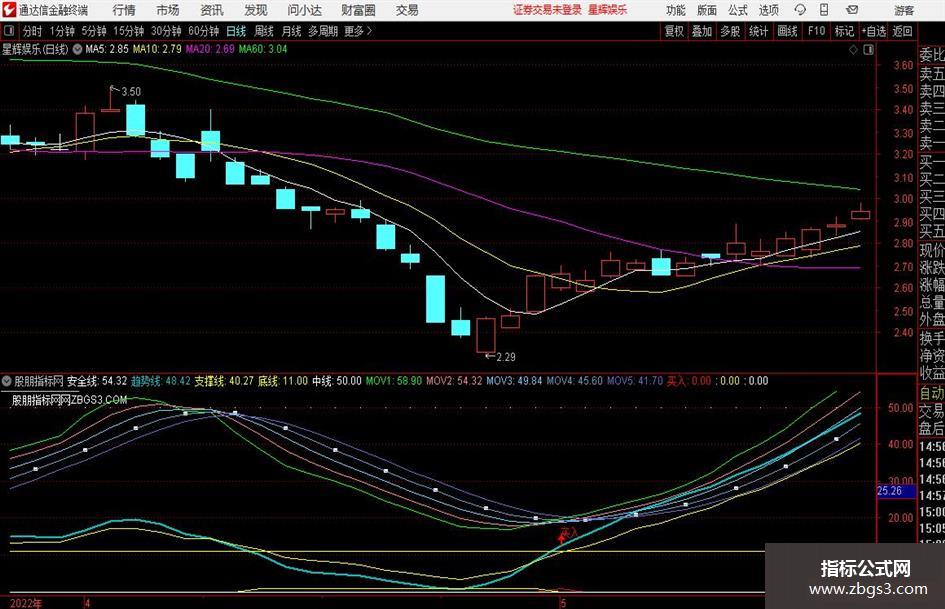The height and width of the screenshot is (609, 945).
Task: Switch to the 分时 chart tab
Action: click(33, 31)
